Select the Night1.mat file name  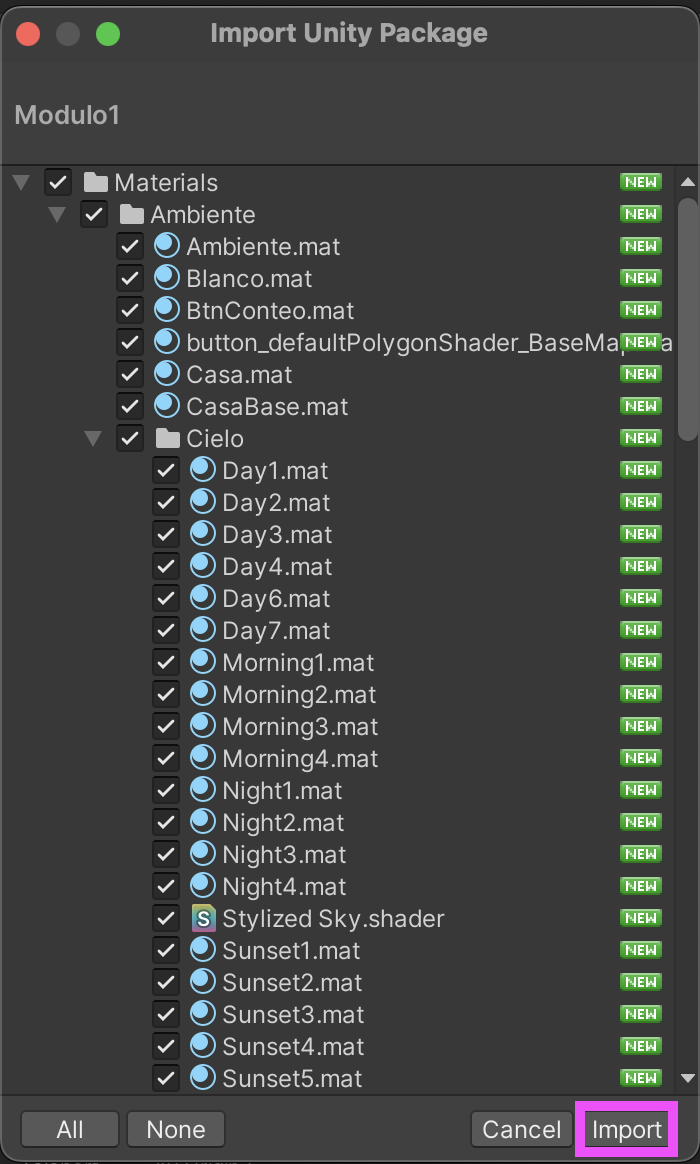click(282, 790)
